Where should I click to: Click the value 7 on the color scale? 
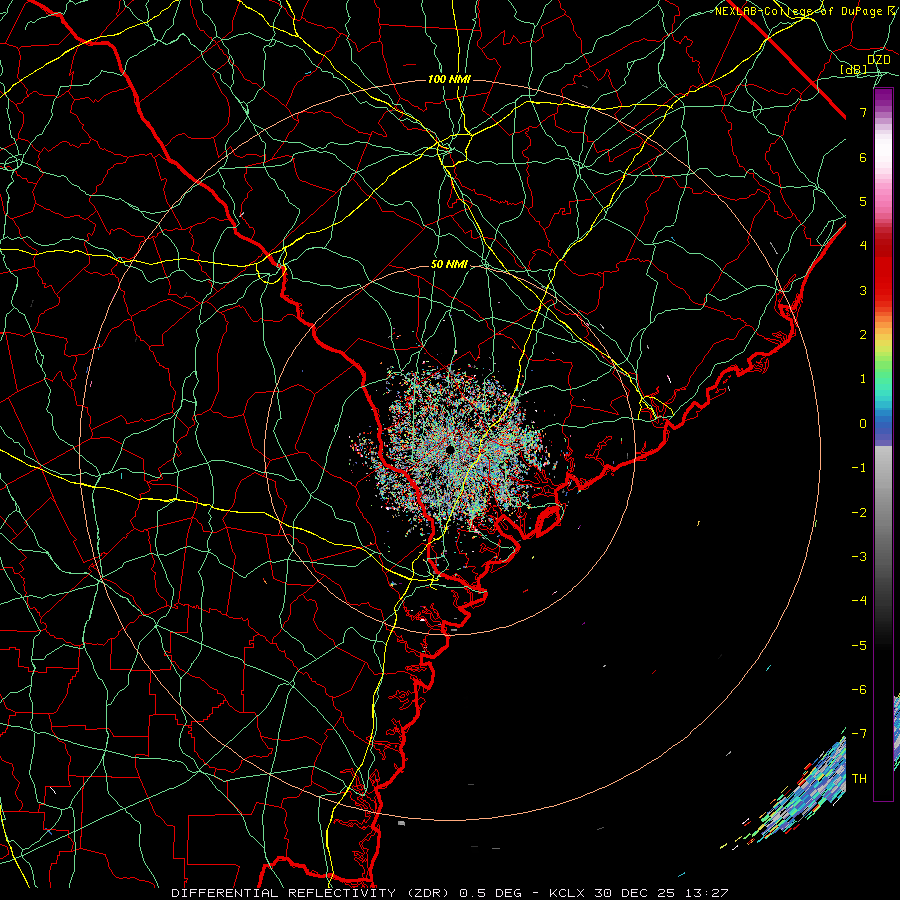(863, 112)
